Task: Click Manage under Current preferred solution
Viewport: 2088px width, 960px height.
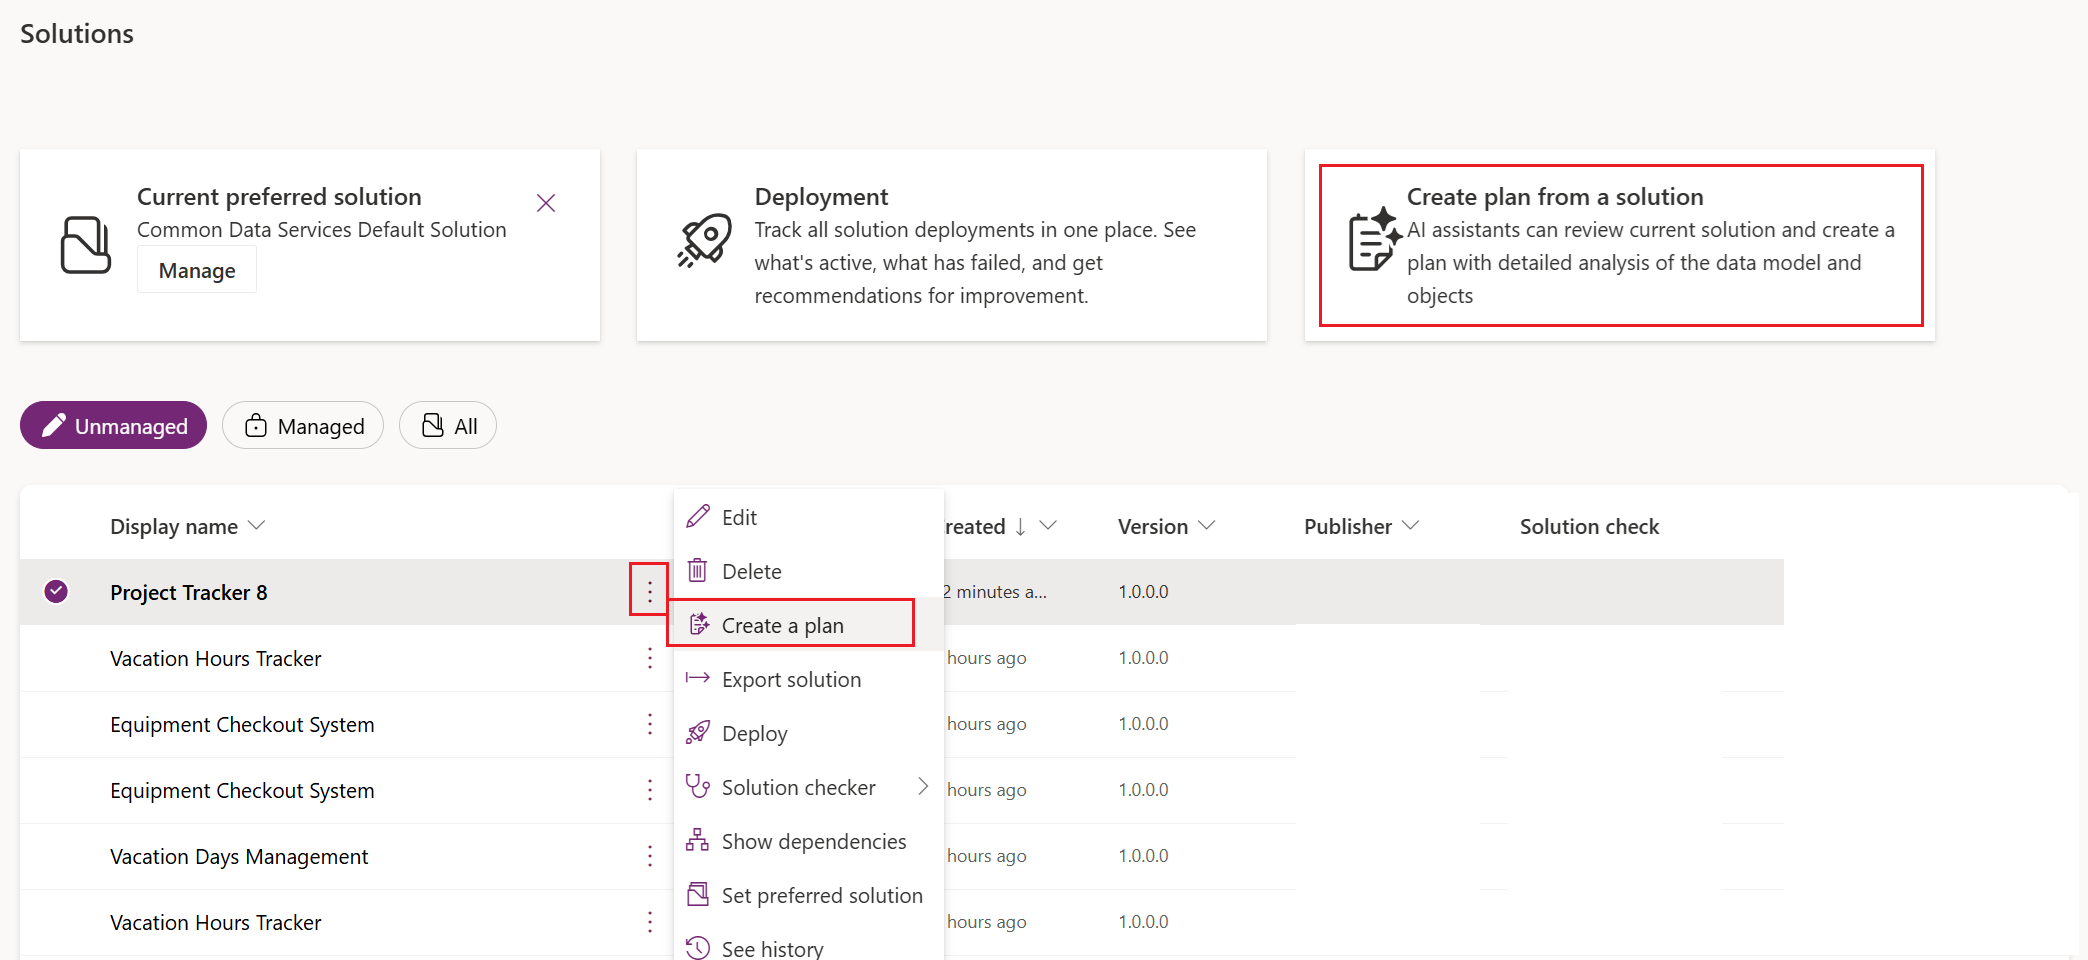Action: coord(196,269)
